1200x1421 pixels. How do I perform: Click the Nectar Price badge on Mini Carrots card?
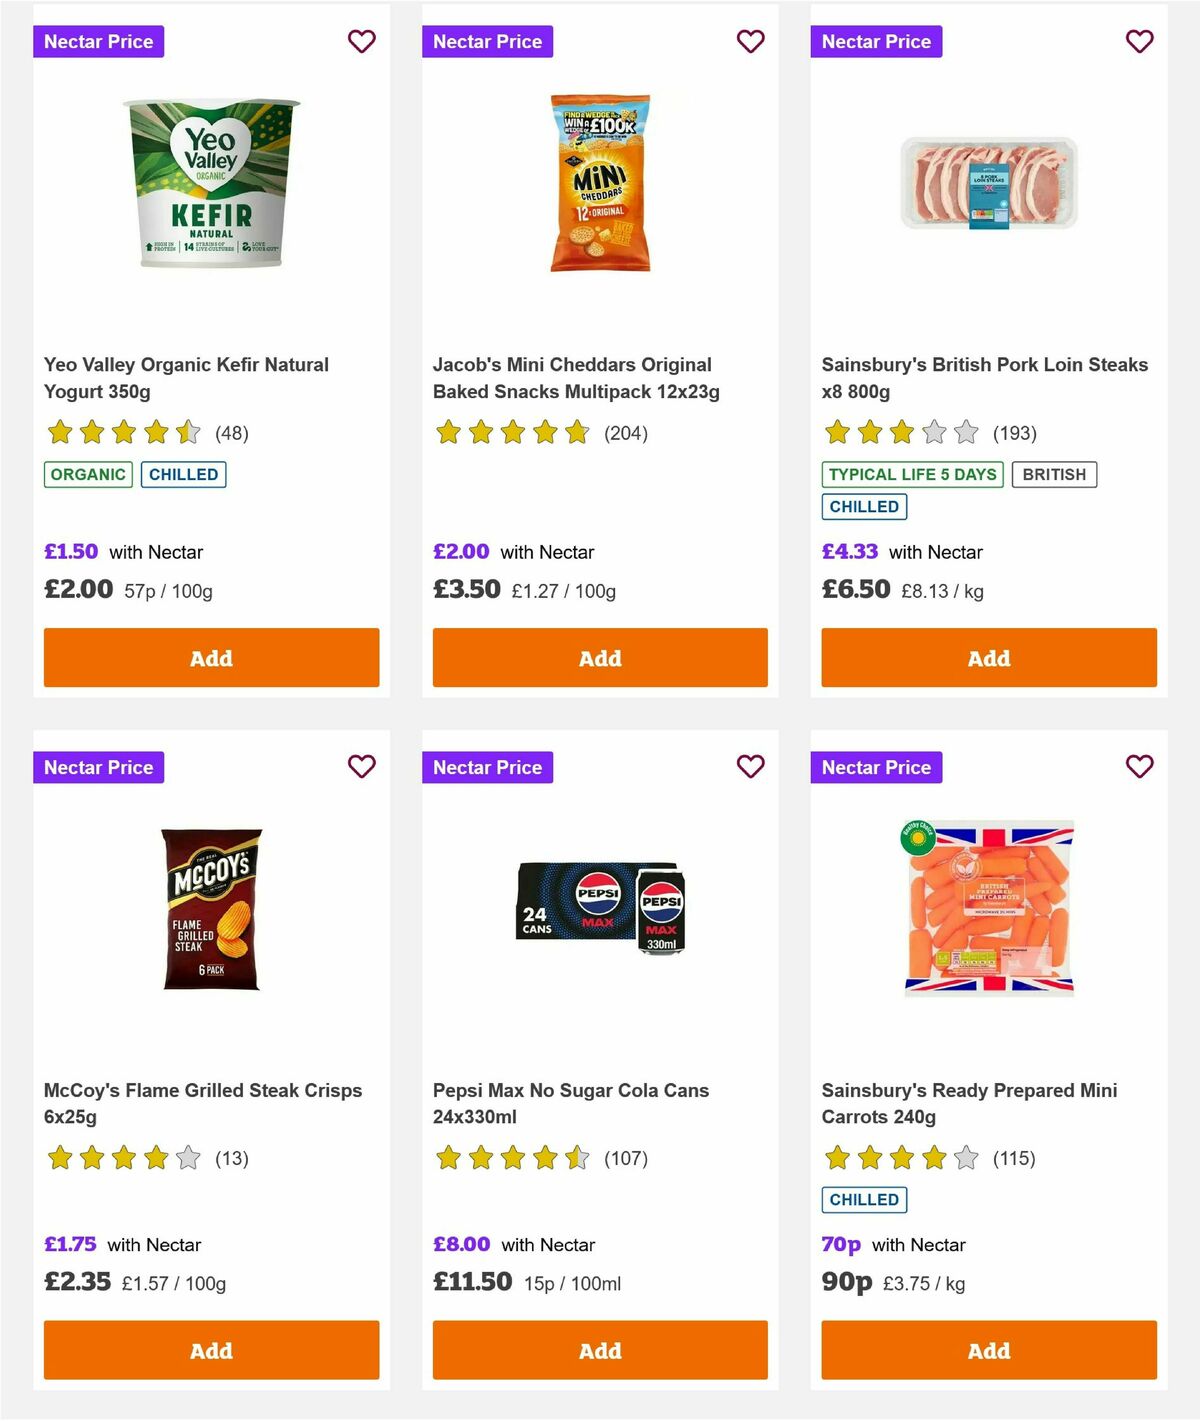click(877, 767)
